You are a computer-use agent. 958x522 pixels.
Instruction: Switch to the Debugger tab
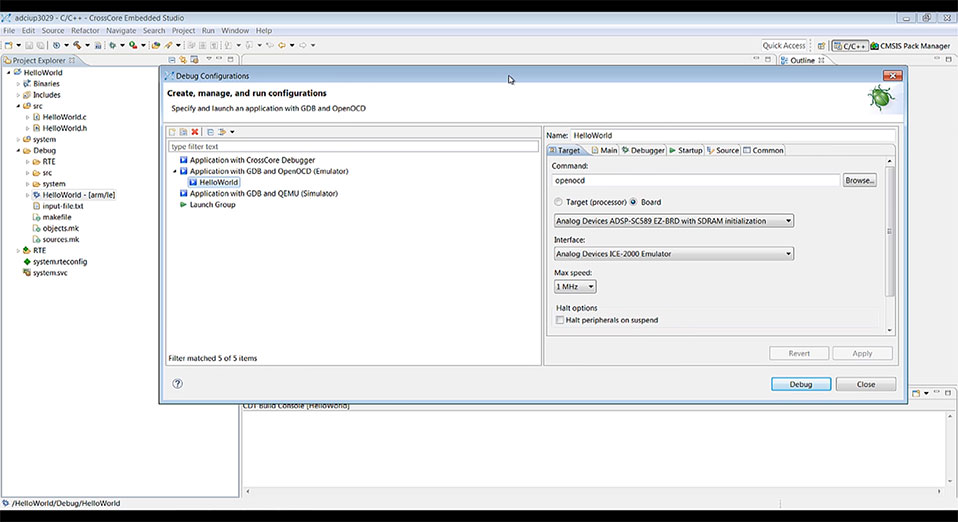point(643,150)
